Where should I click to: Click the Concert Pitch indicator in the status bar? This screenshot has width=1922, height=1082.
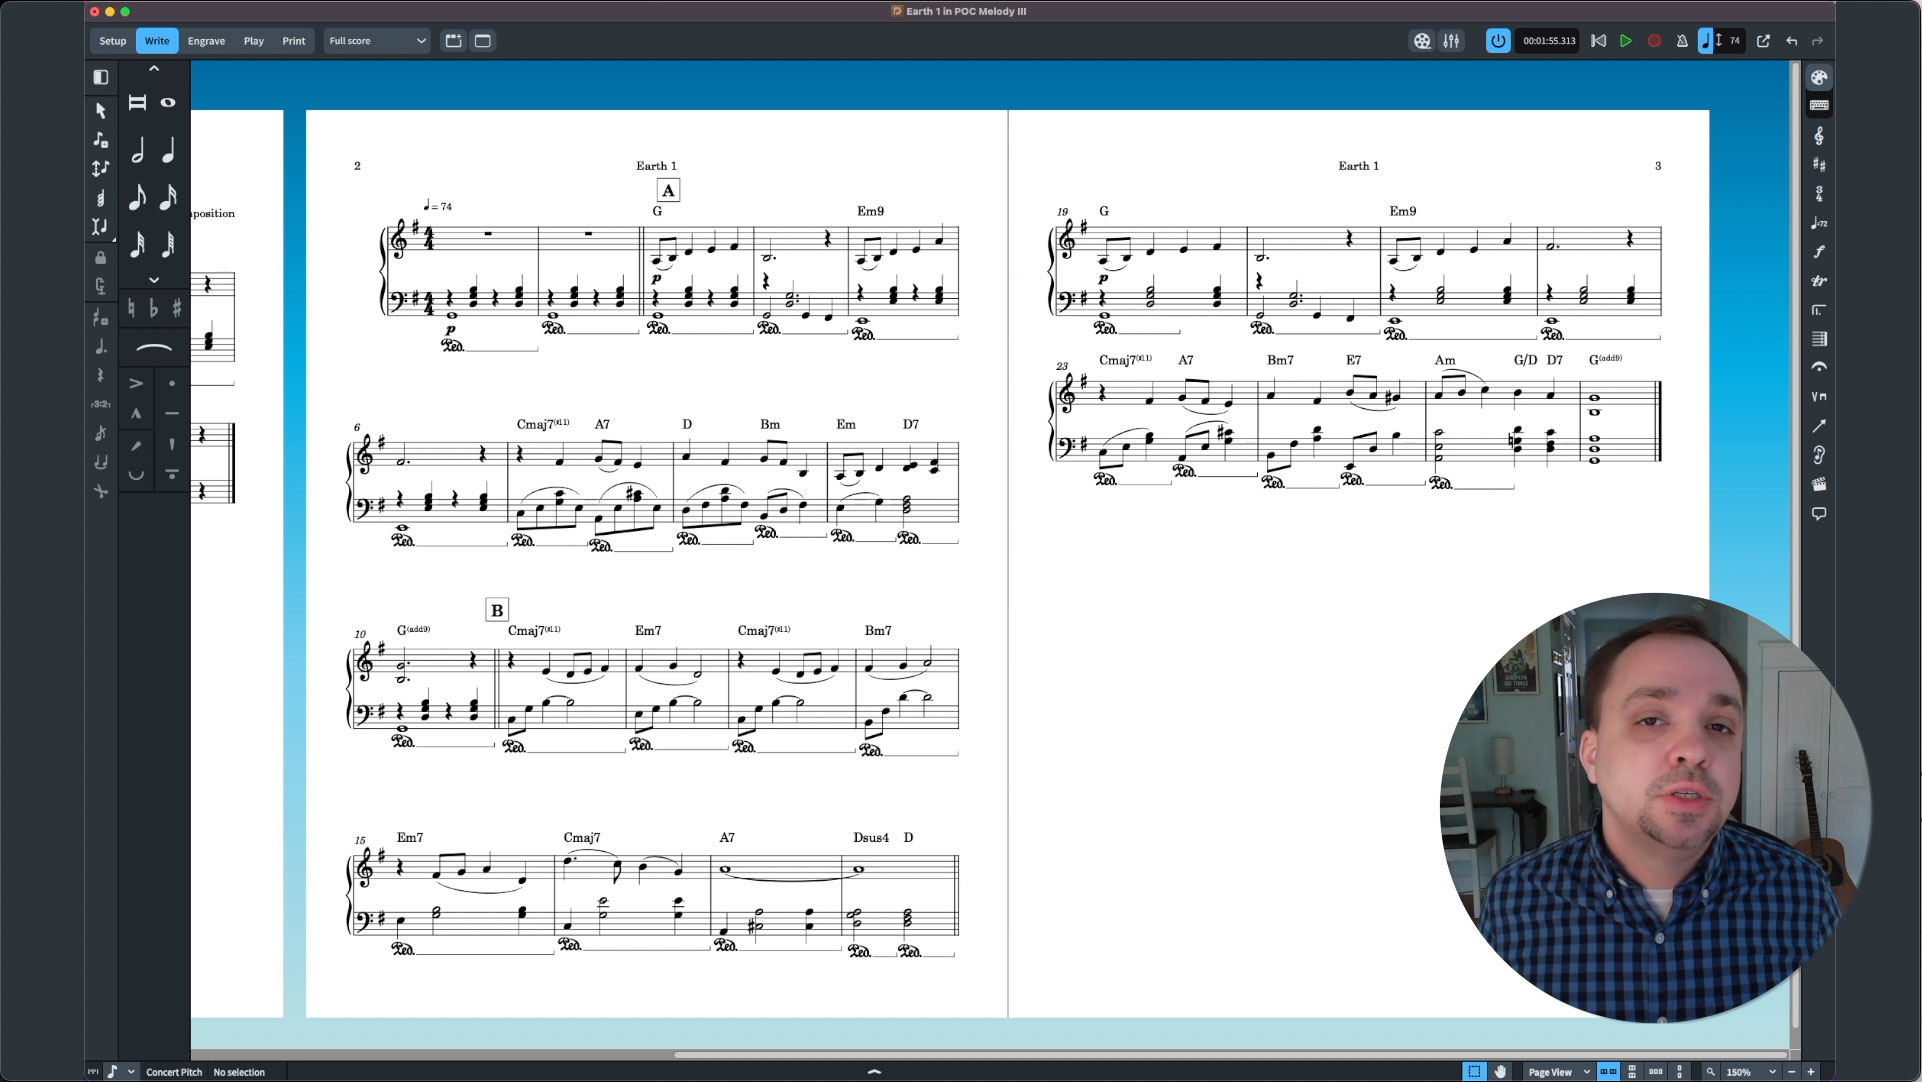[173, 1071]
